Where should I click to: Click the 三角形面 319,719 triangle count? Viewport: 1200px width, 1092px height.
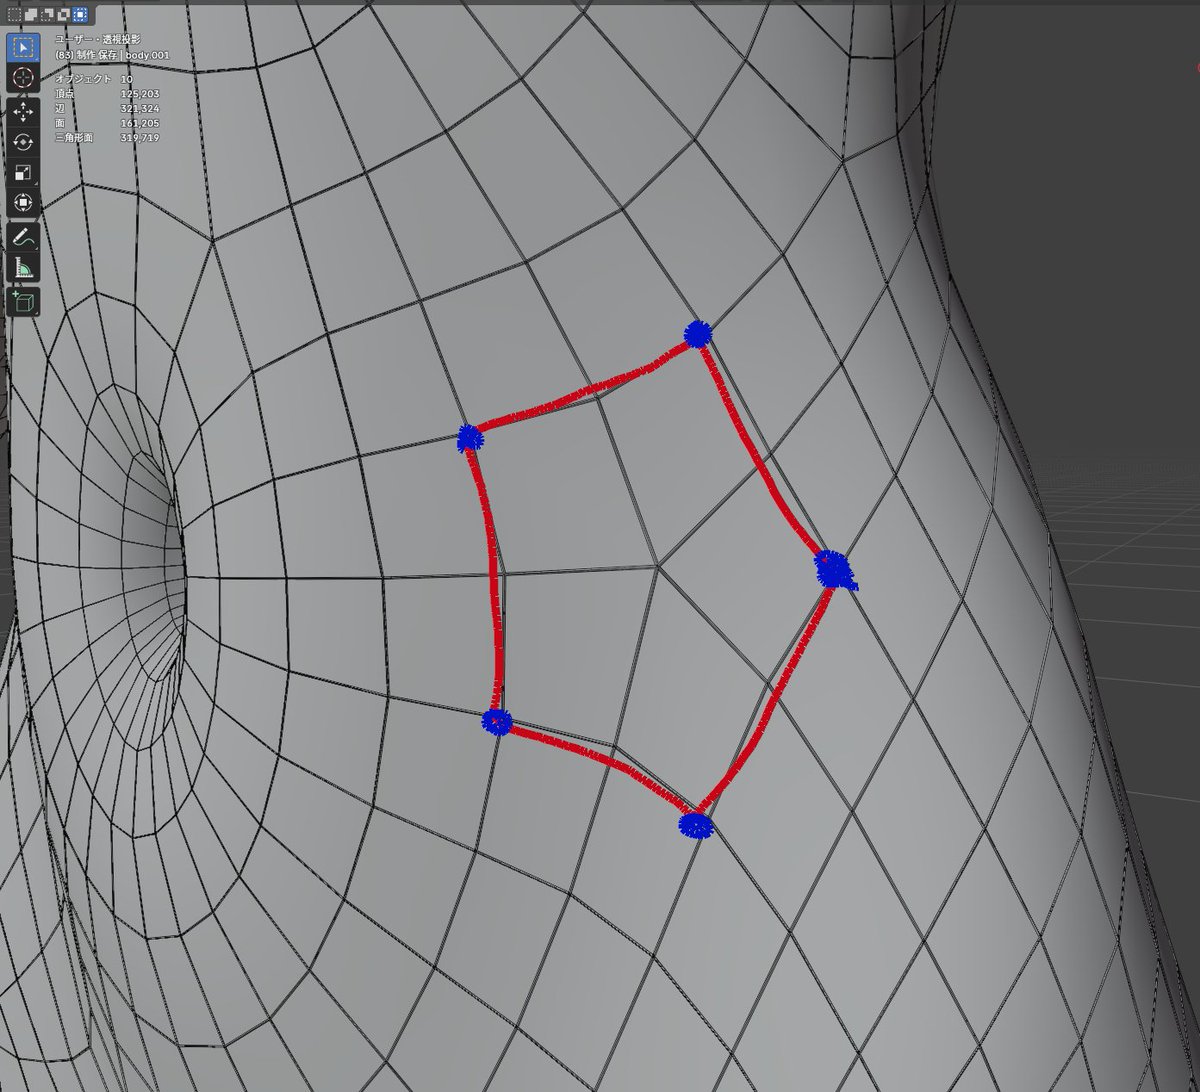pos(107,138)
